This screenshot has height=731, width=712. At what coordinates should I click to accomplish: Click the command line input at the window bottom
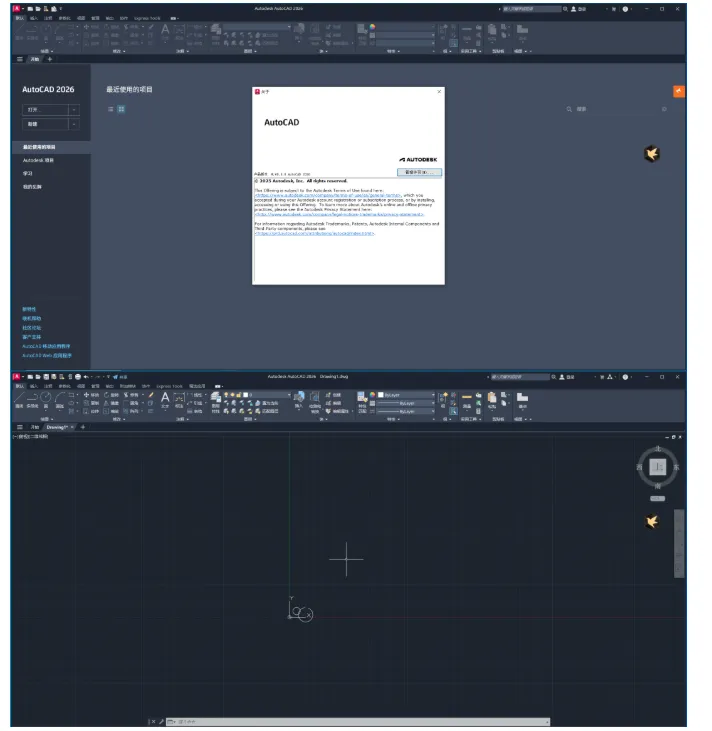[x=357, y=722]
